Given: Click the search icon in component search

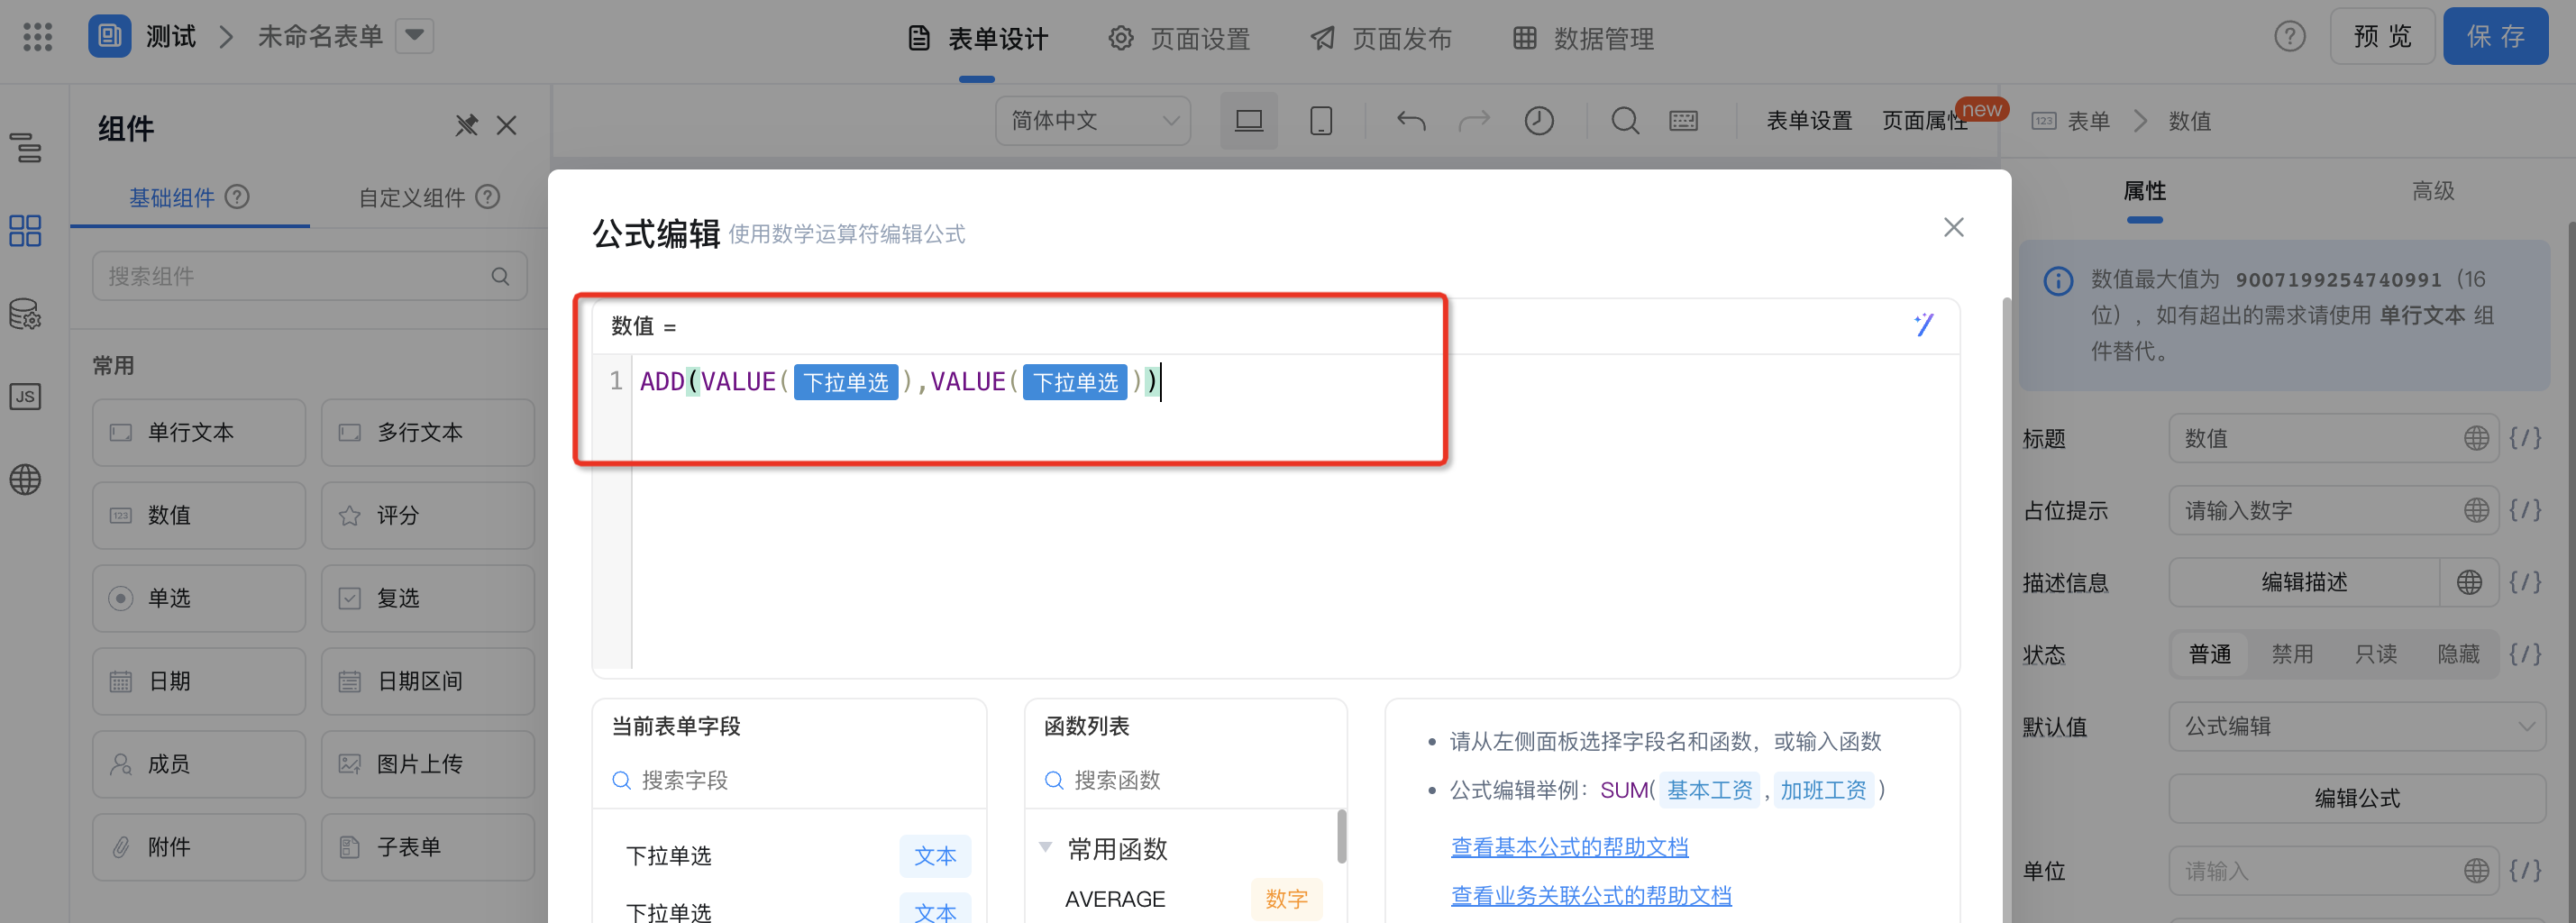Looking at the screenshot, I should (500, 277).
